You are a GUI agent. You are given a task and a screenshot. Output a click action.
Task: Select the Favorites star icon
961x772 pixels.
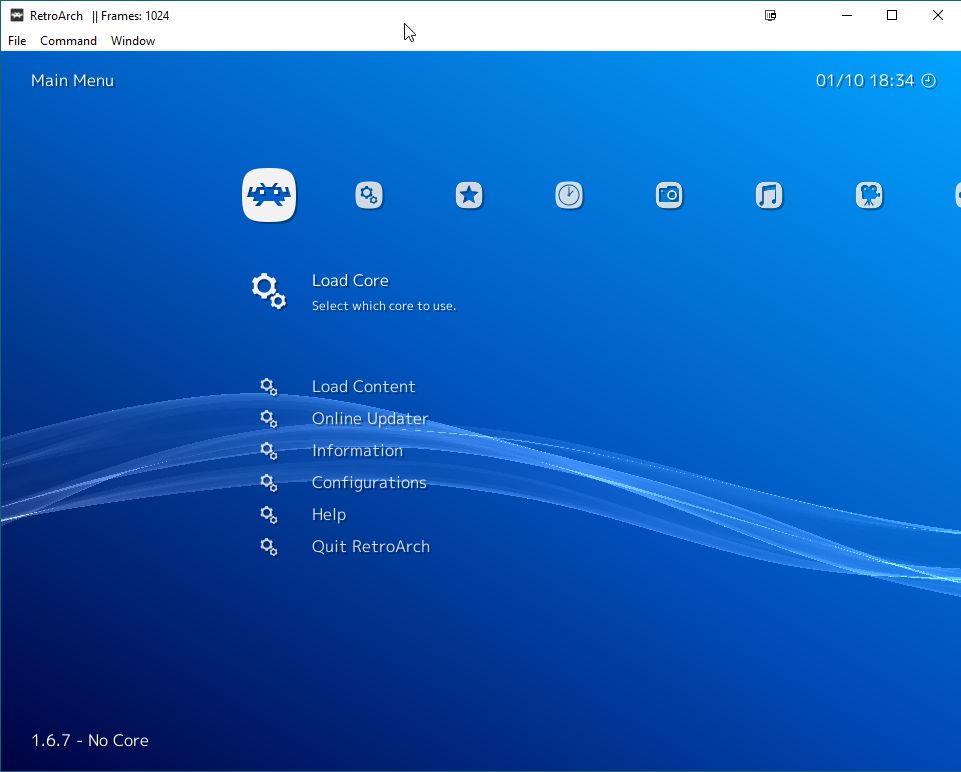pos(468,195)
